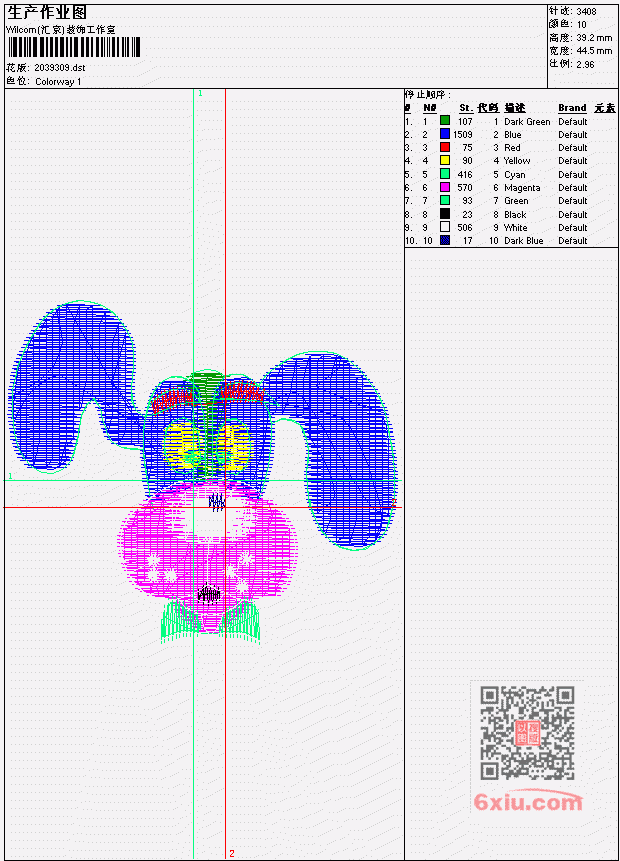Click 'Default' brand in the Red row

click(573, 148)
